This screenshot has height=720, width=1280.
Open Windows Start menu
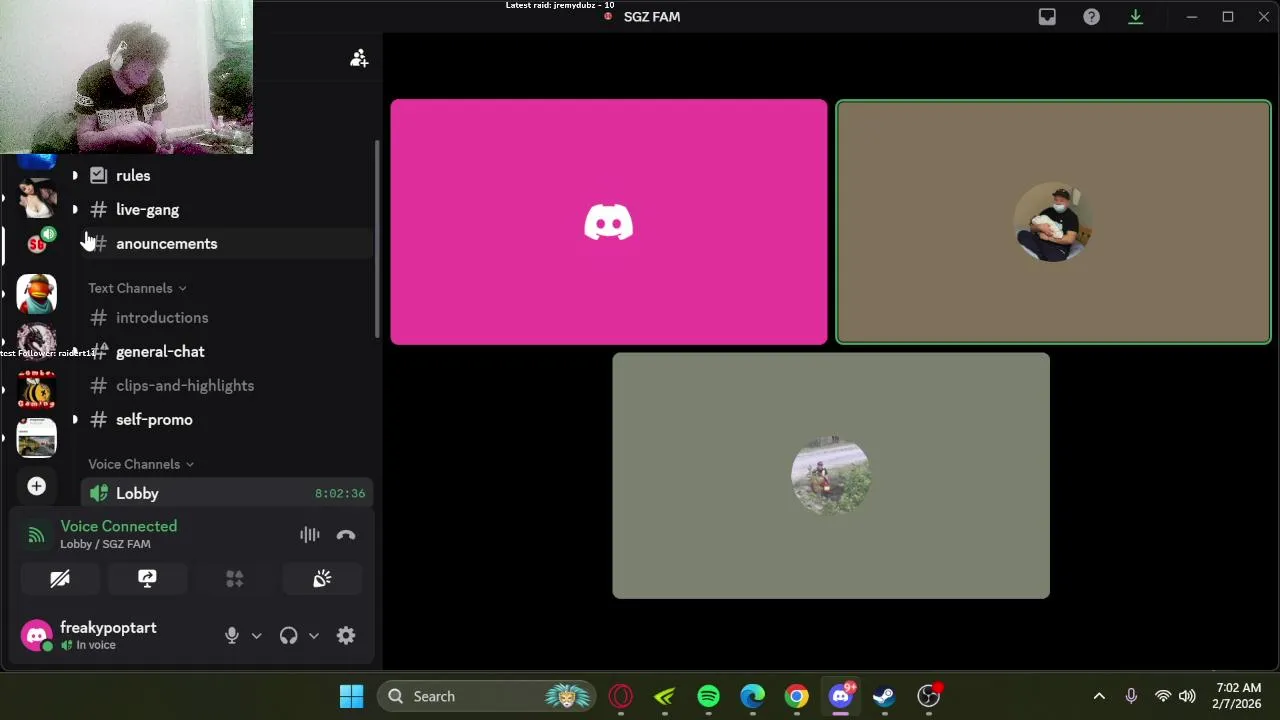pos(351,696)
